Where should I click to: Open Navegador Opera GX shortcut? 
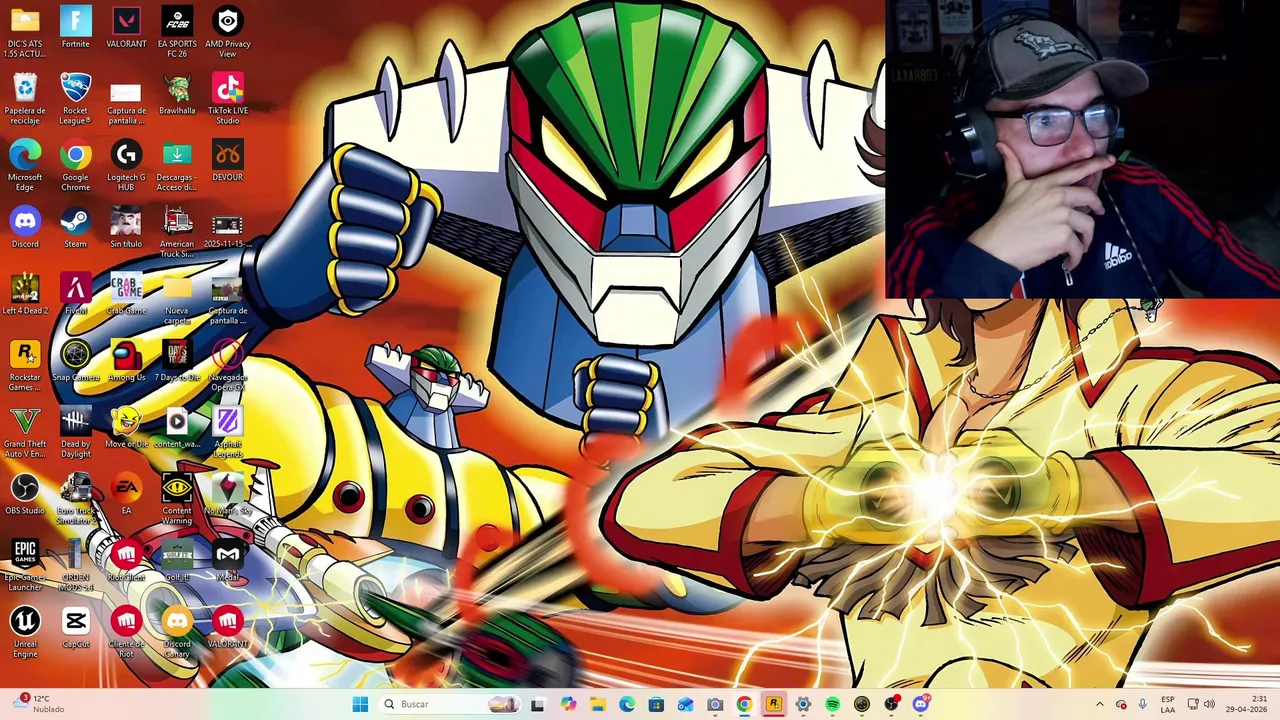(228, 366)
